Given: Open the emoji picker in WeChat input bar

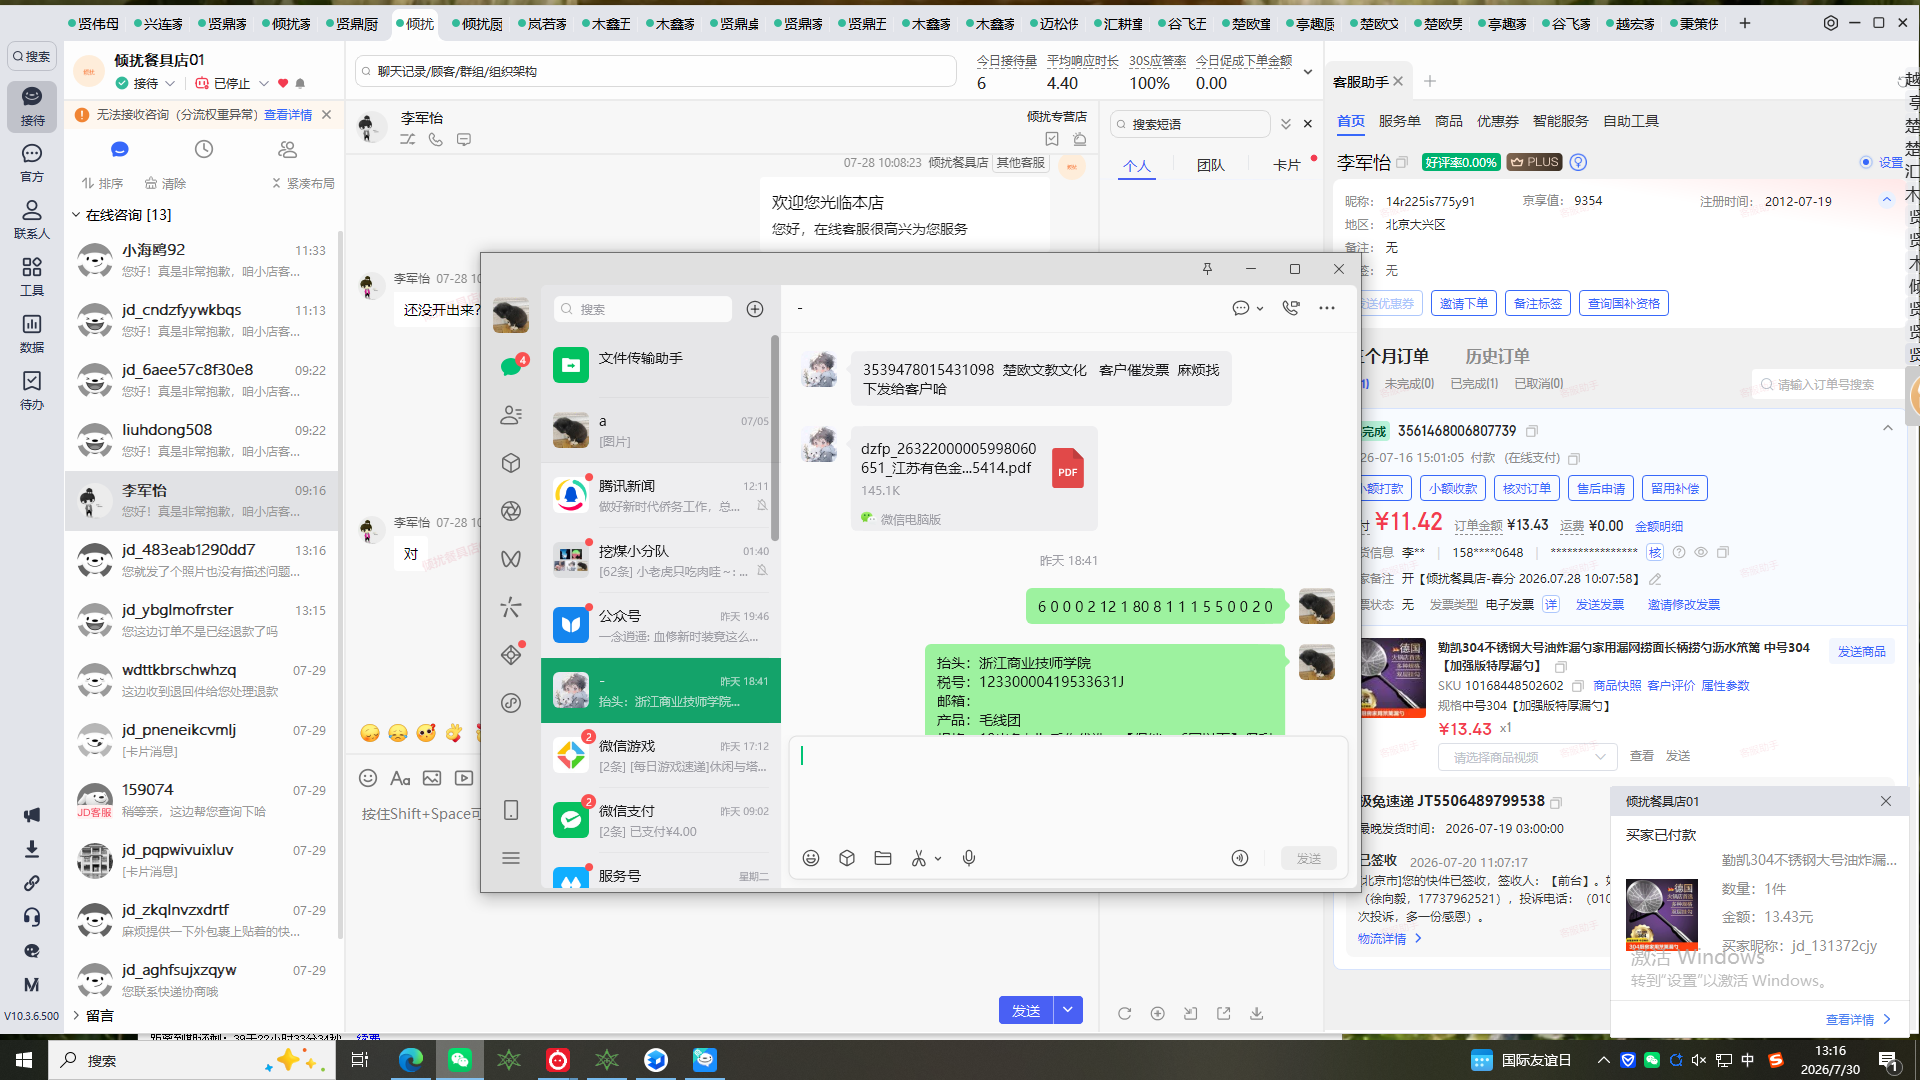Looking at the screenshot, I should pos(811,858).
